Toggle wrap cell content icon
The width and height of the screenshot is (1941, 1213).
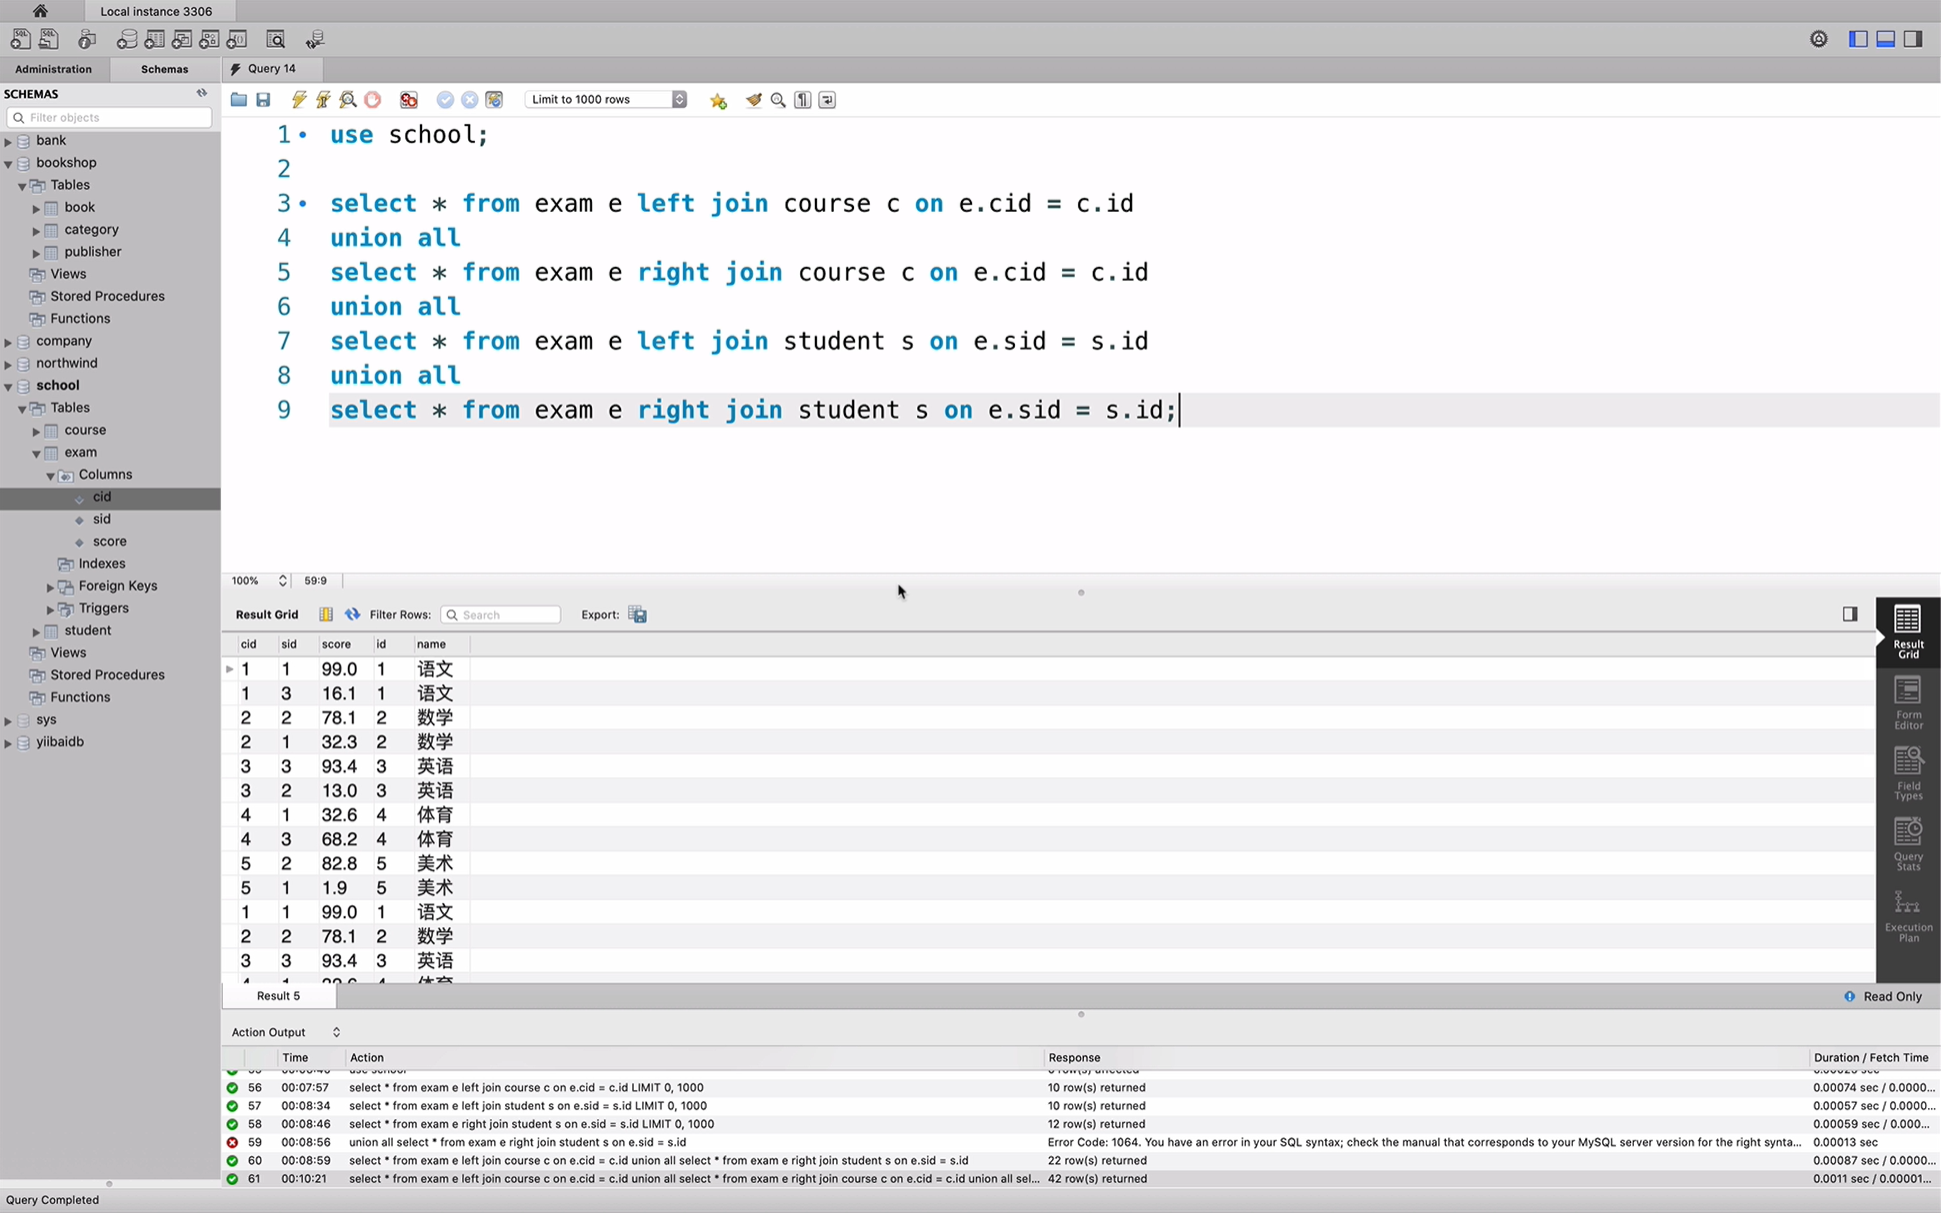click(326, 614)
